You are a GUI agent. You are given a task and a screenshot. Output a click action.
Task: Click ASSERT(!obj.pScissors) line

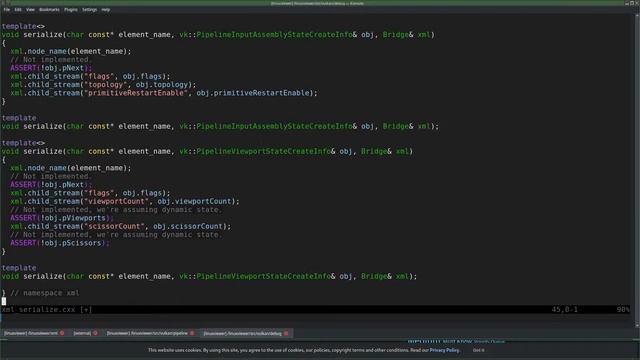60,243
